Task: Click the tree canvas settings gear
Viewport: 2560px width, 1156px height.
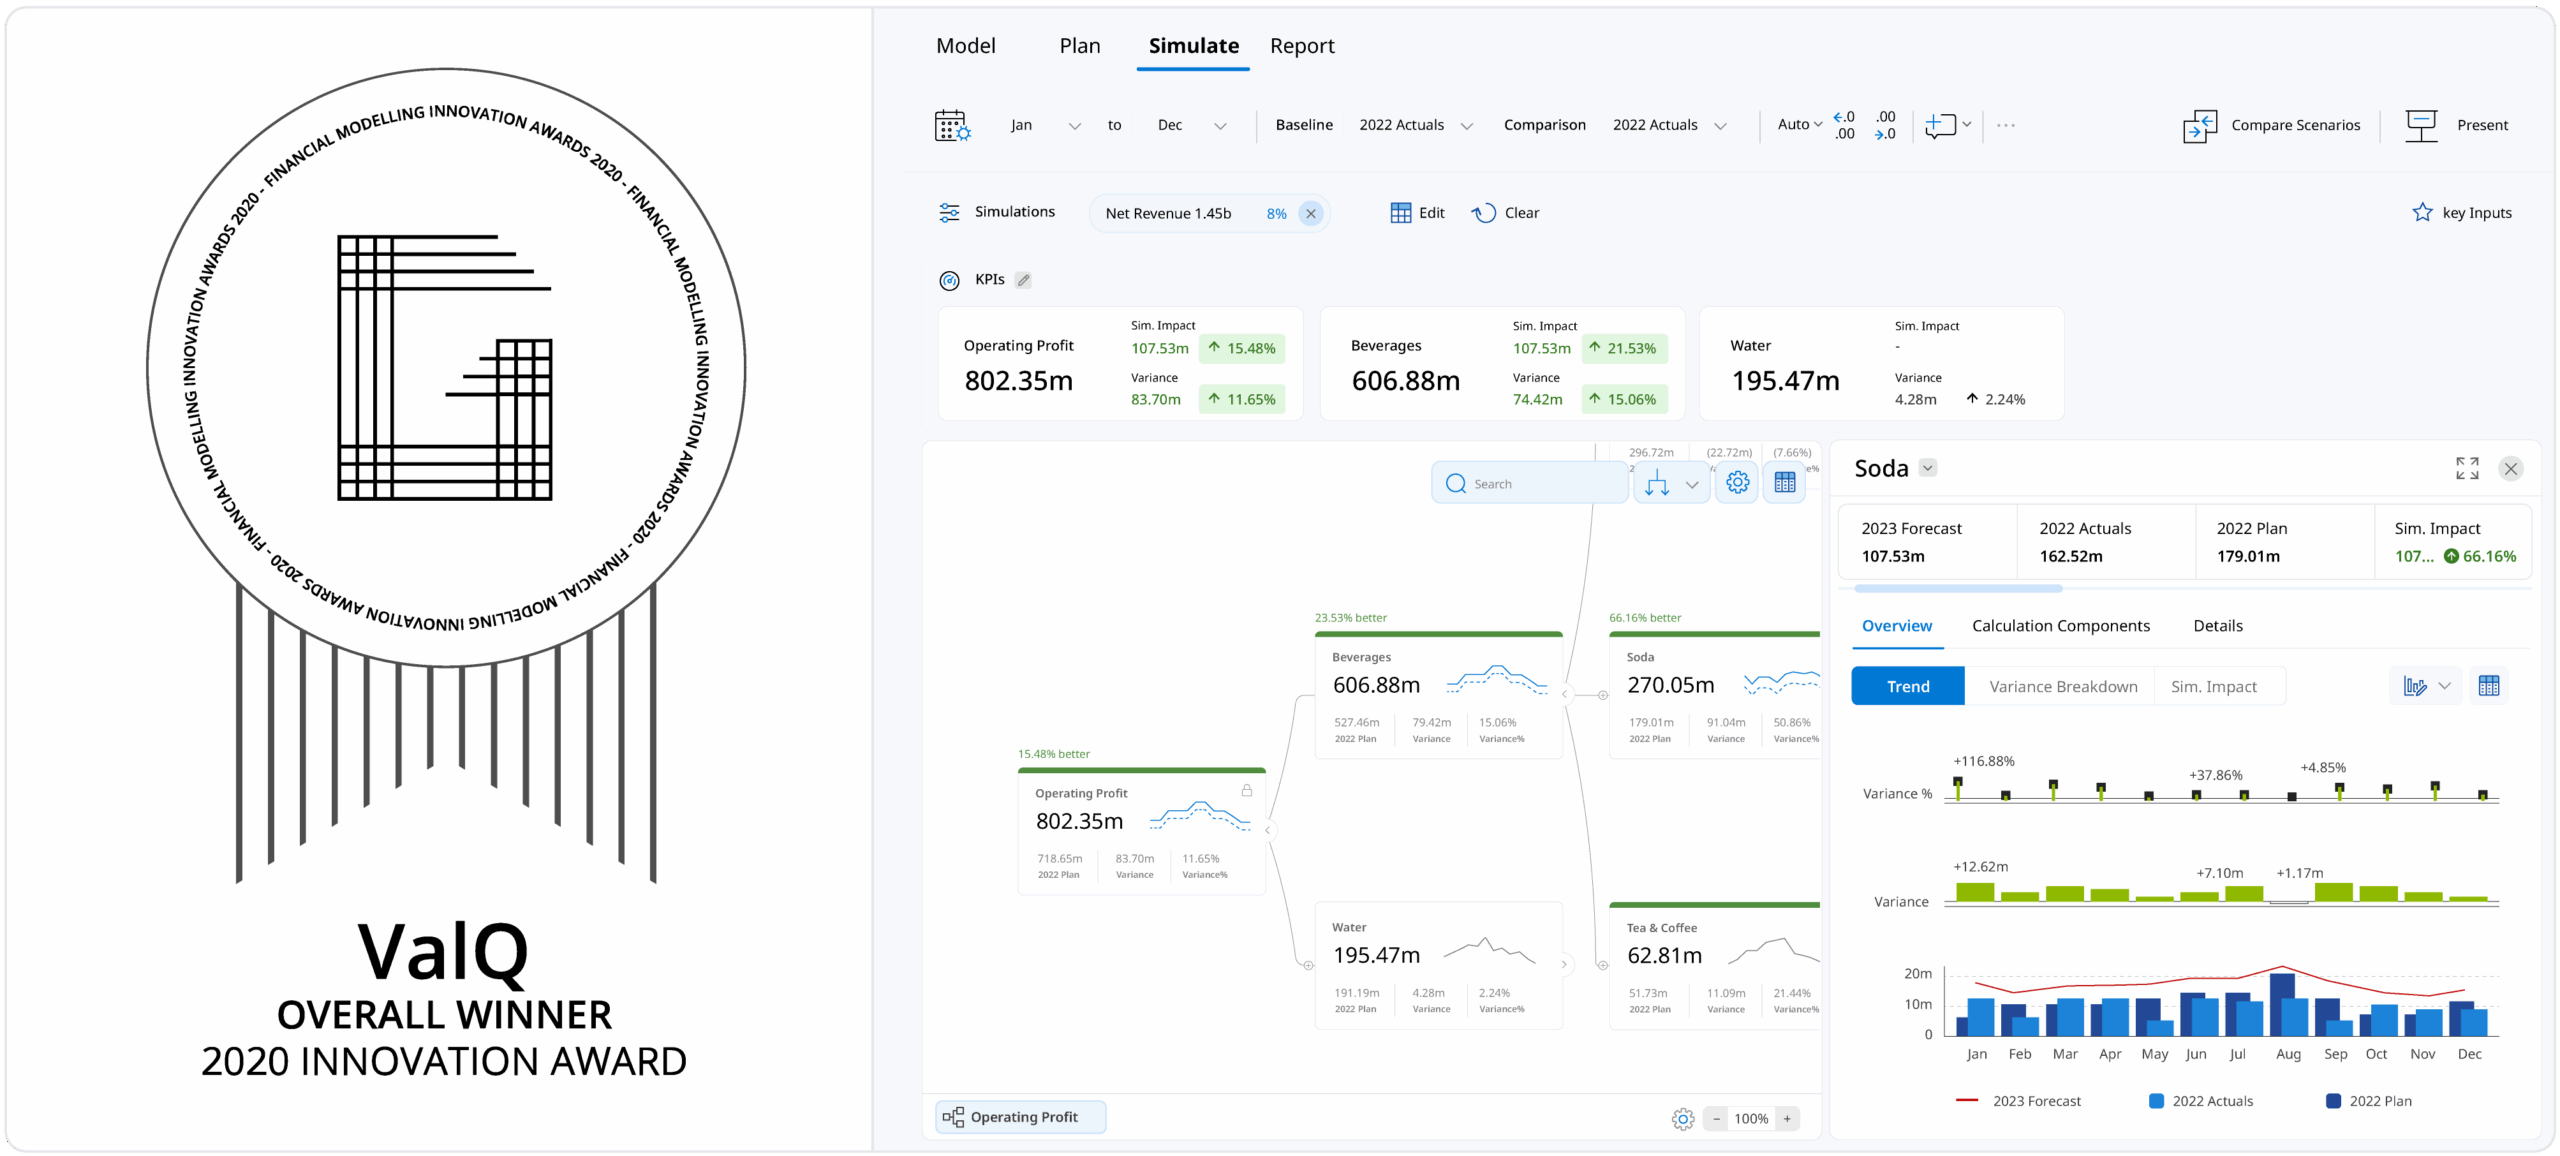Action: click(x=1738, y=483)
